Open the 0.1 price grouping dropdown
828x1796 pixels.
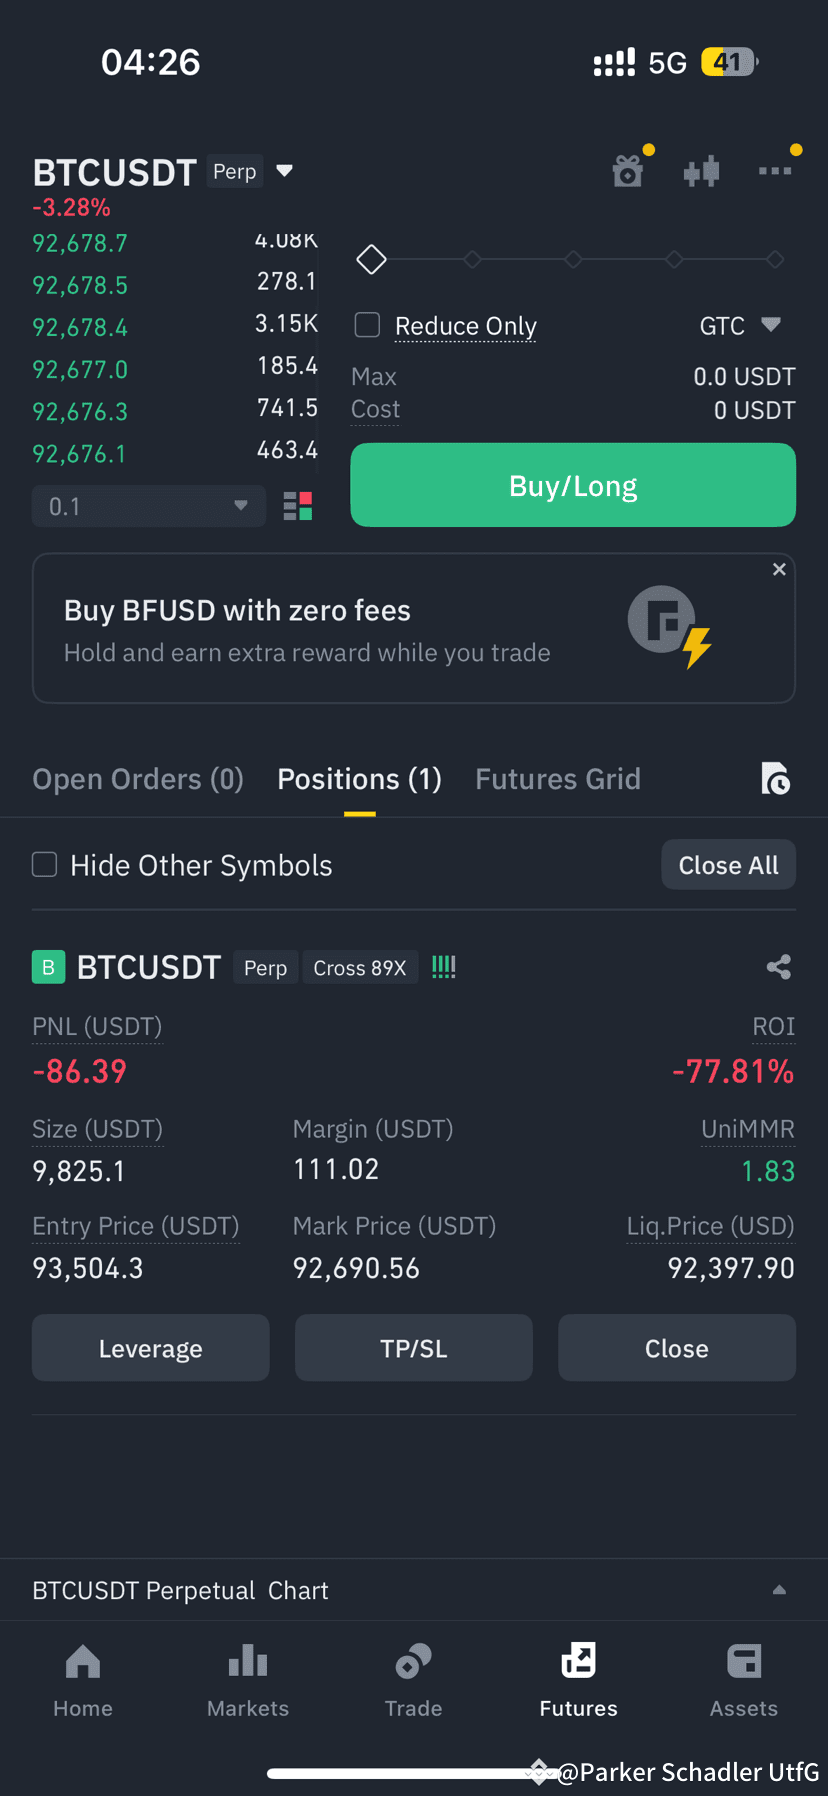coord(149,506)
